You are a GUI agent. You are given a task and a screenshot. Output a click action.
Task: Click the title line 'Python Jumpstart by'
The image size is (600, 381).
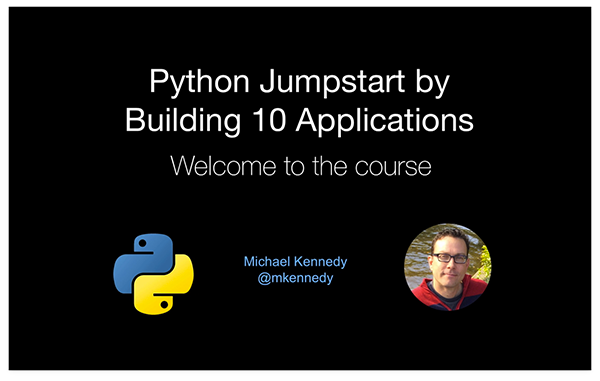[299, 82]
